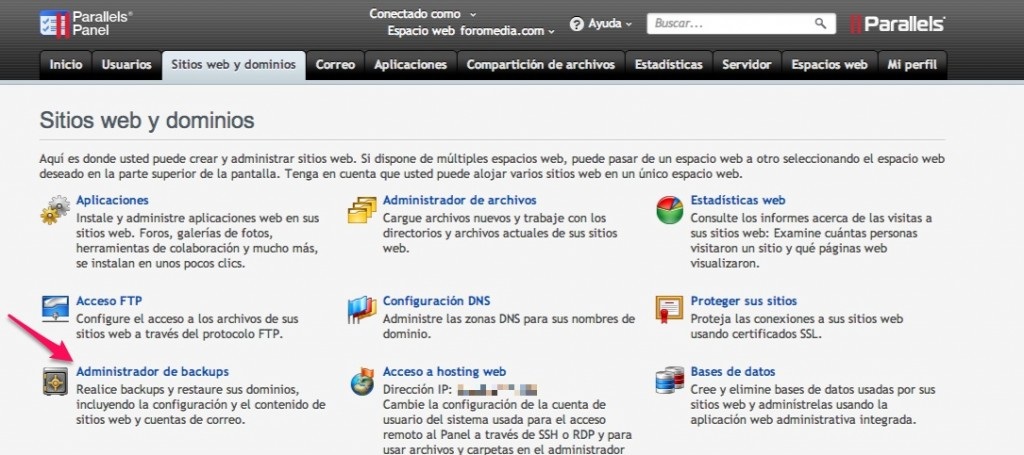Viewport: 1024px width, 455px height.
Task: Open the Estadísticas tab
Action: point(668,65)
